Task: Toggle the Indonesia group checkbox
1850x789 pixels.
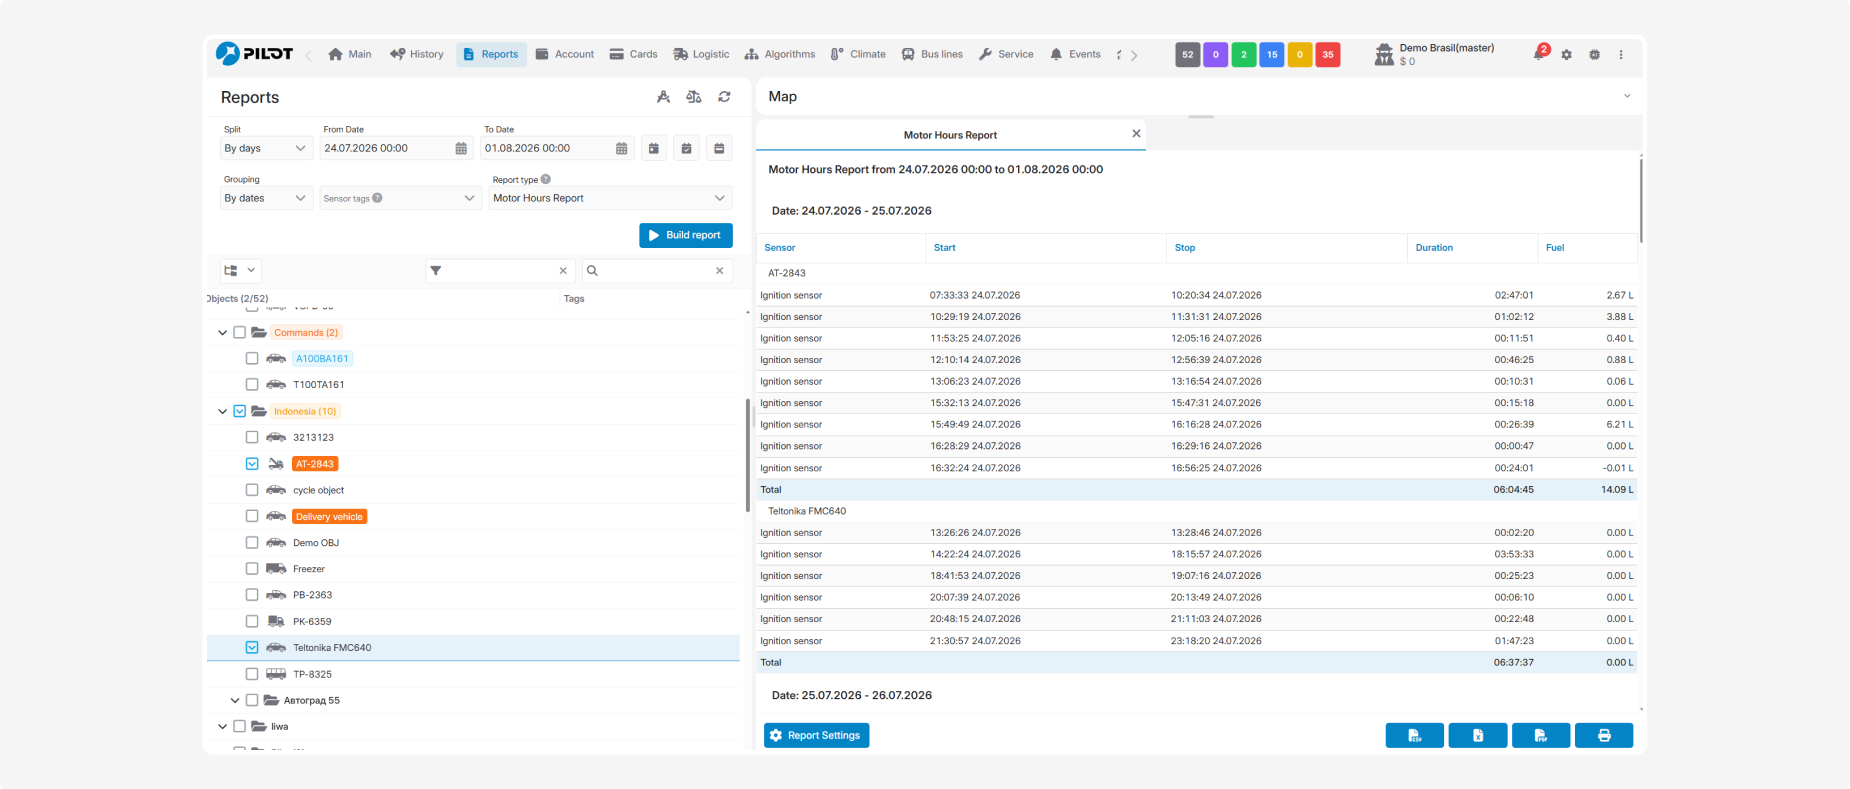Action: pos(240,412)
